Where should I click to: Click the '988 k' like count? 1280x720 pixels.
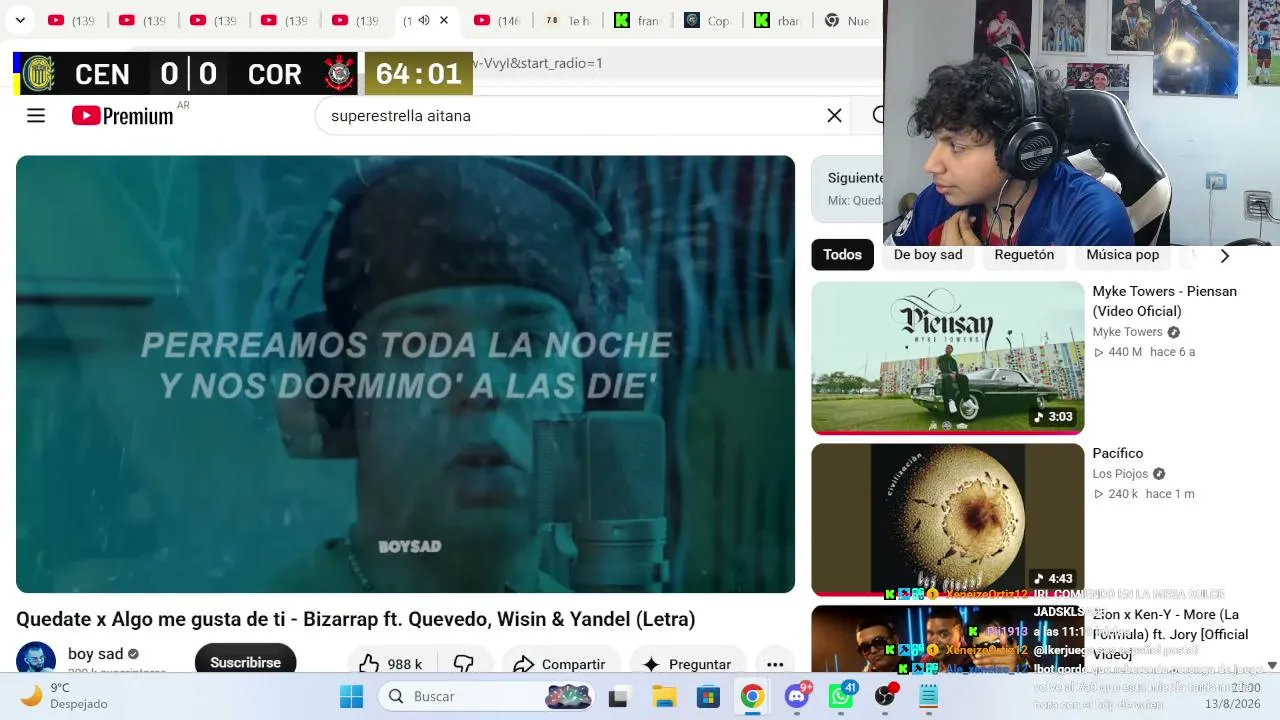pos(404,664)
